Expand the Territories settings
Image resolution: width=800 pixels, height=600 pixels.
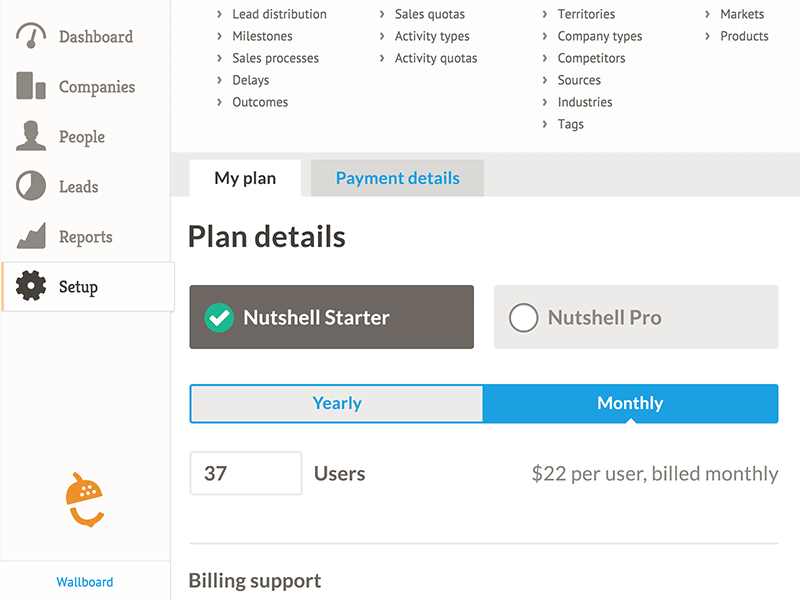pos(585,14)
